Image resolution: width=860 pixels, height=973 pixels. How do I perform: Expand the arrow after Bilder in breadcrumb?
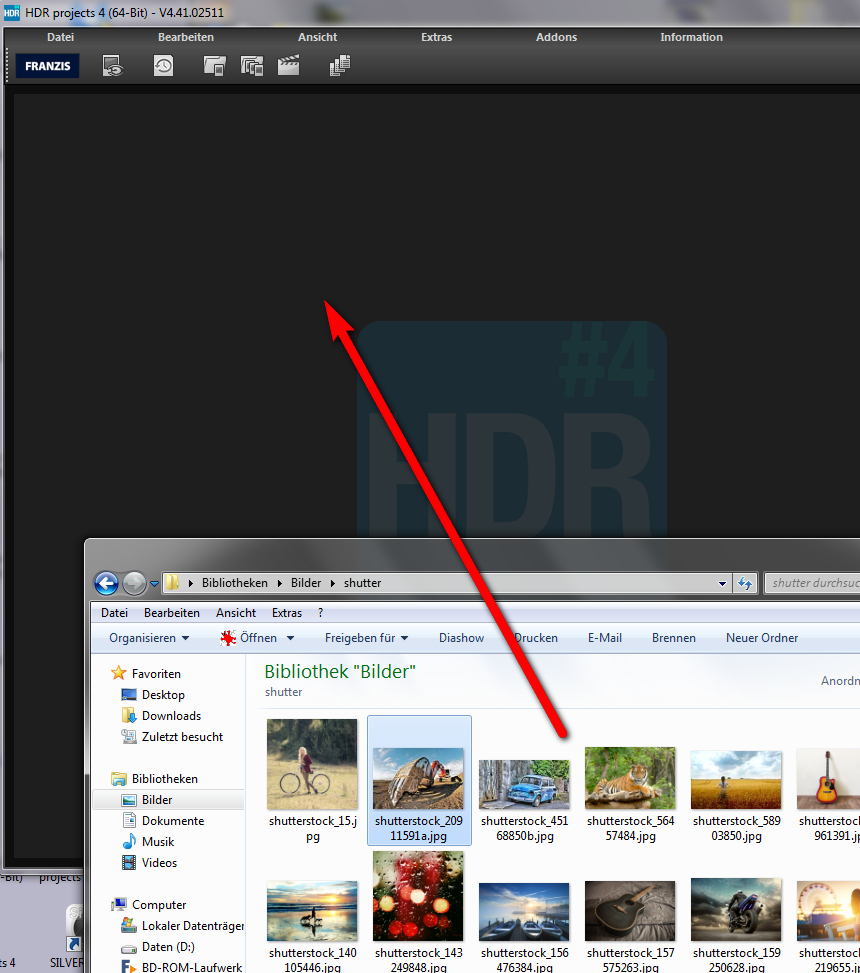click(x=333, y=583)
